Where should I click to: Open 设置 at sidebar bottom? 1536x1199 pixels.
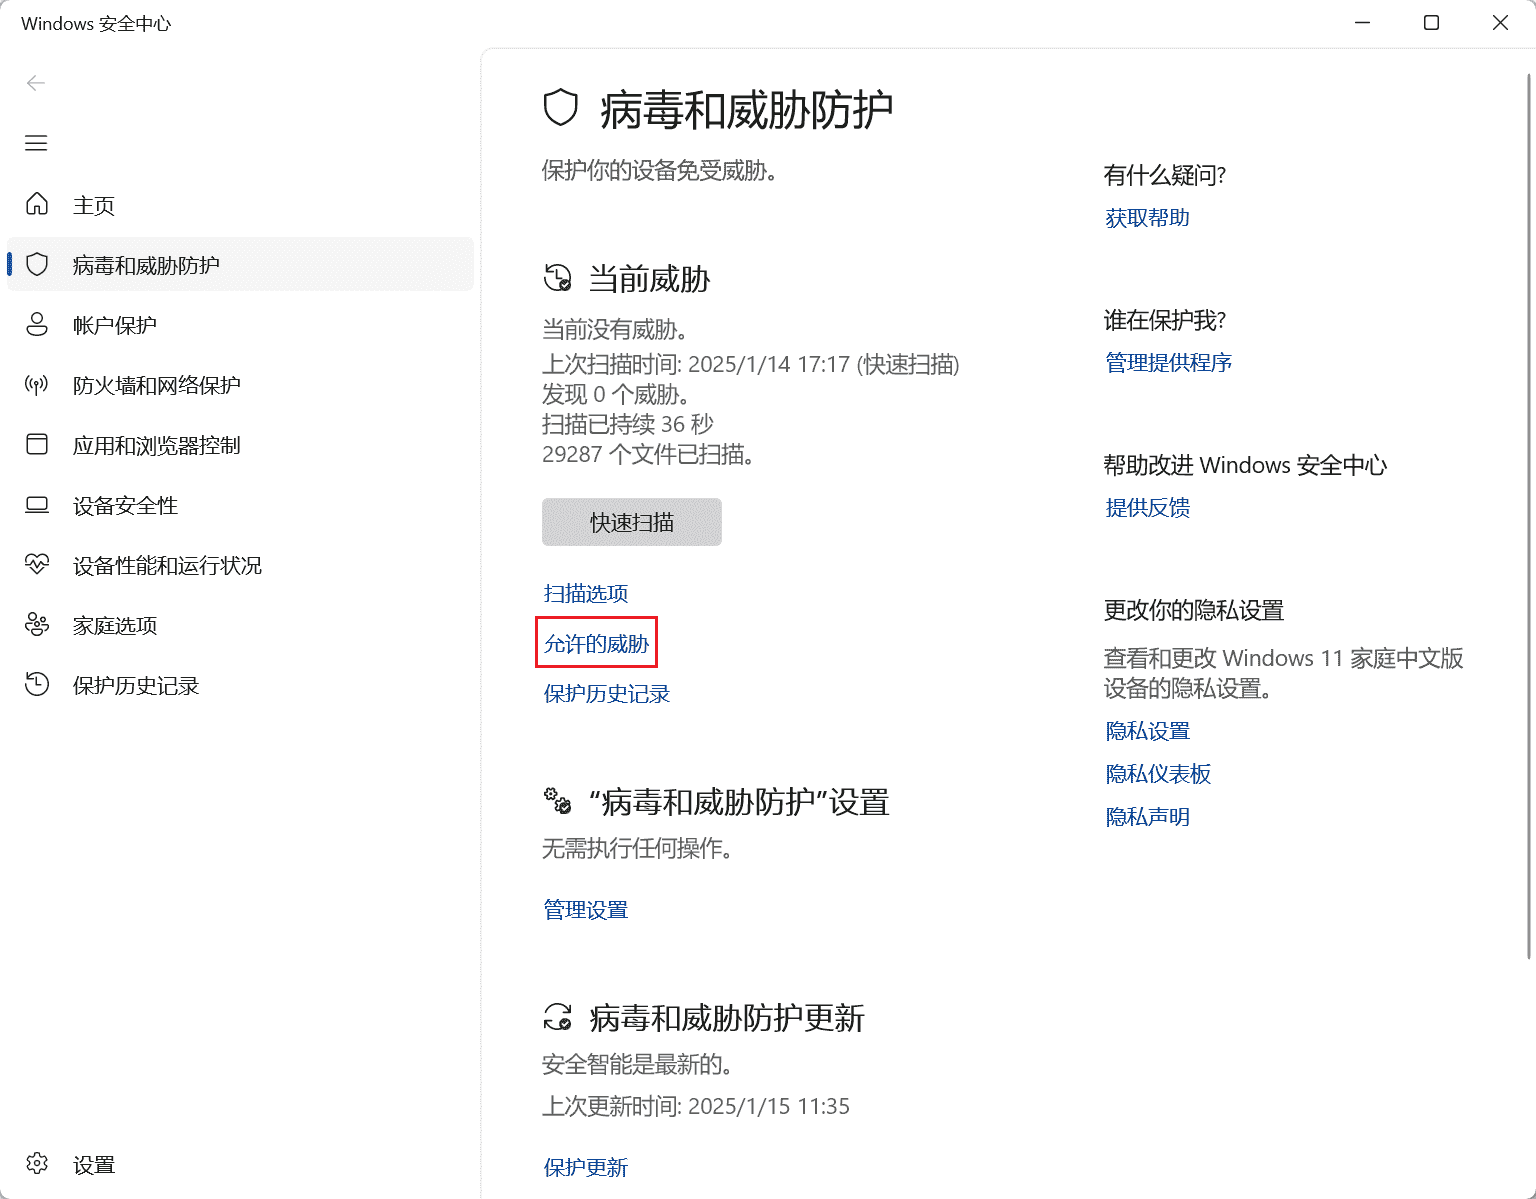click(240, 1165)
